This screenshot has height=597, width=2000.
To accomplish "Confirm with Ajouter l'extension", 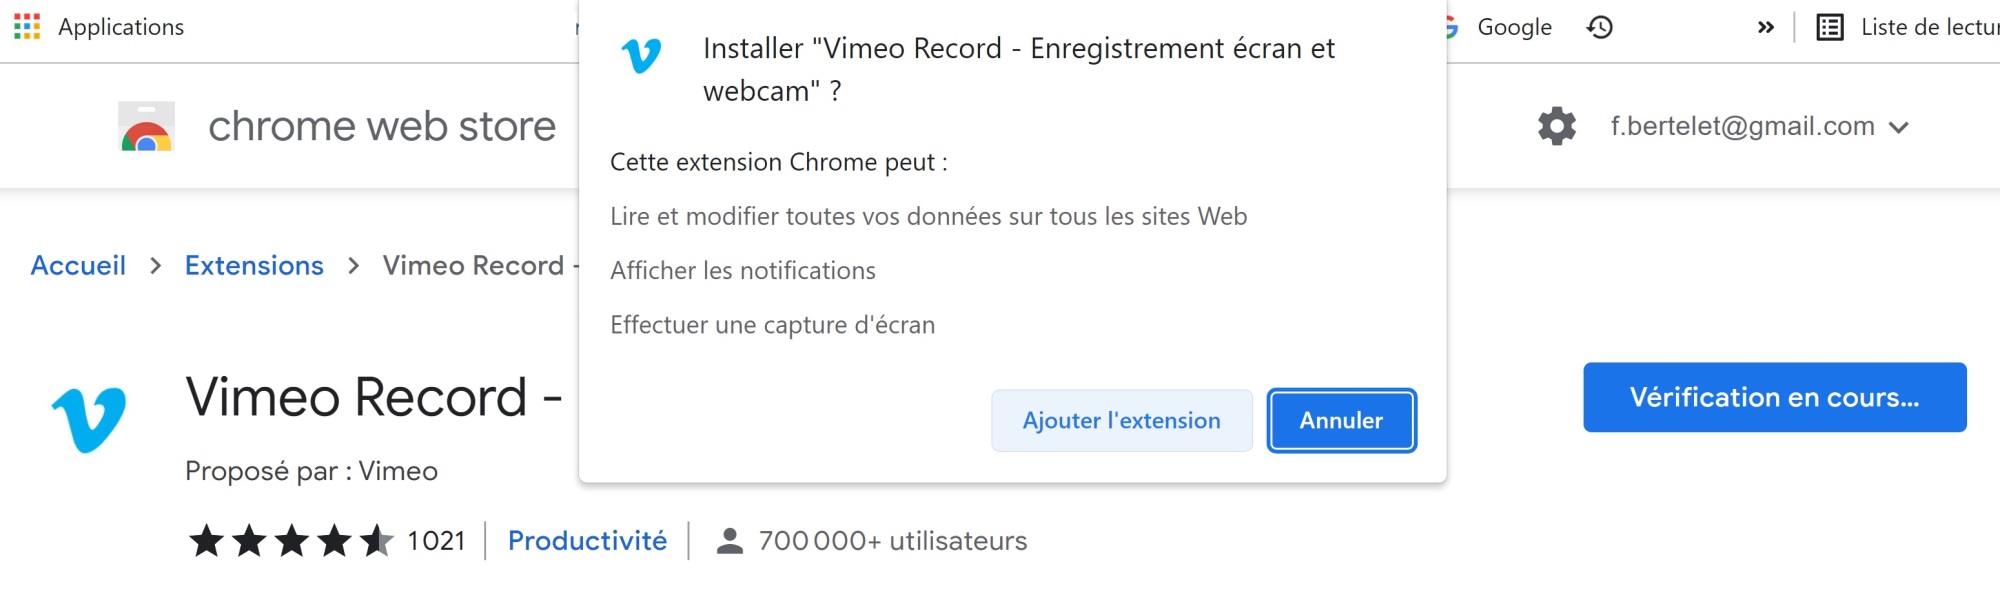I will 1121,421.
